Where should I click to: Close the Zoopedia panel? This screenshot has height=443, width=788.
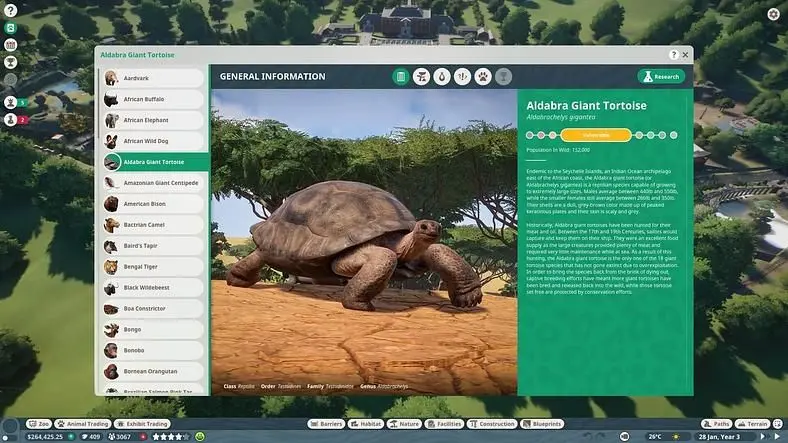click(x=685, y=55)
